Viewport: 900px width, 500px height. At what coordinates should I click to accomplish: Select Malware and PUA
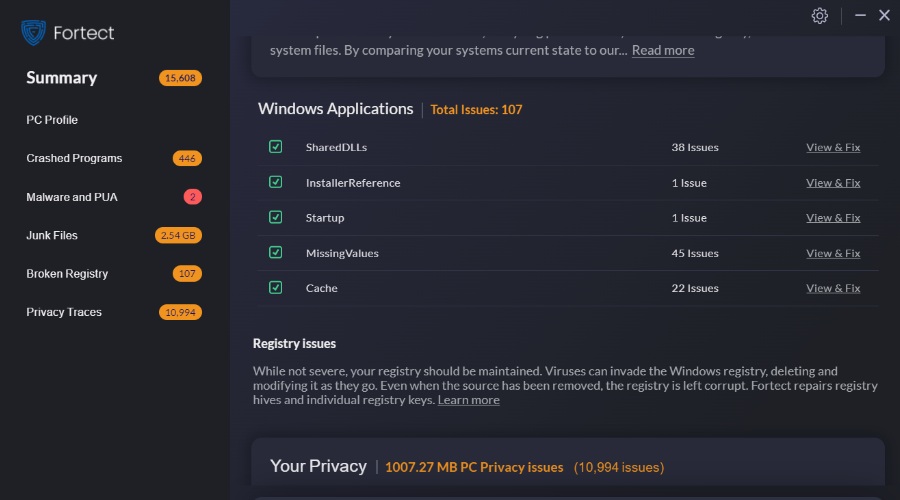point(72,197)
